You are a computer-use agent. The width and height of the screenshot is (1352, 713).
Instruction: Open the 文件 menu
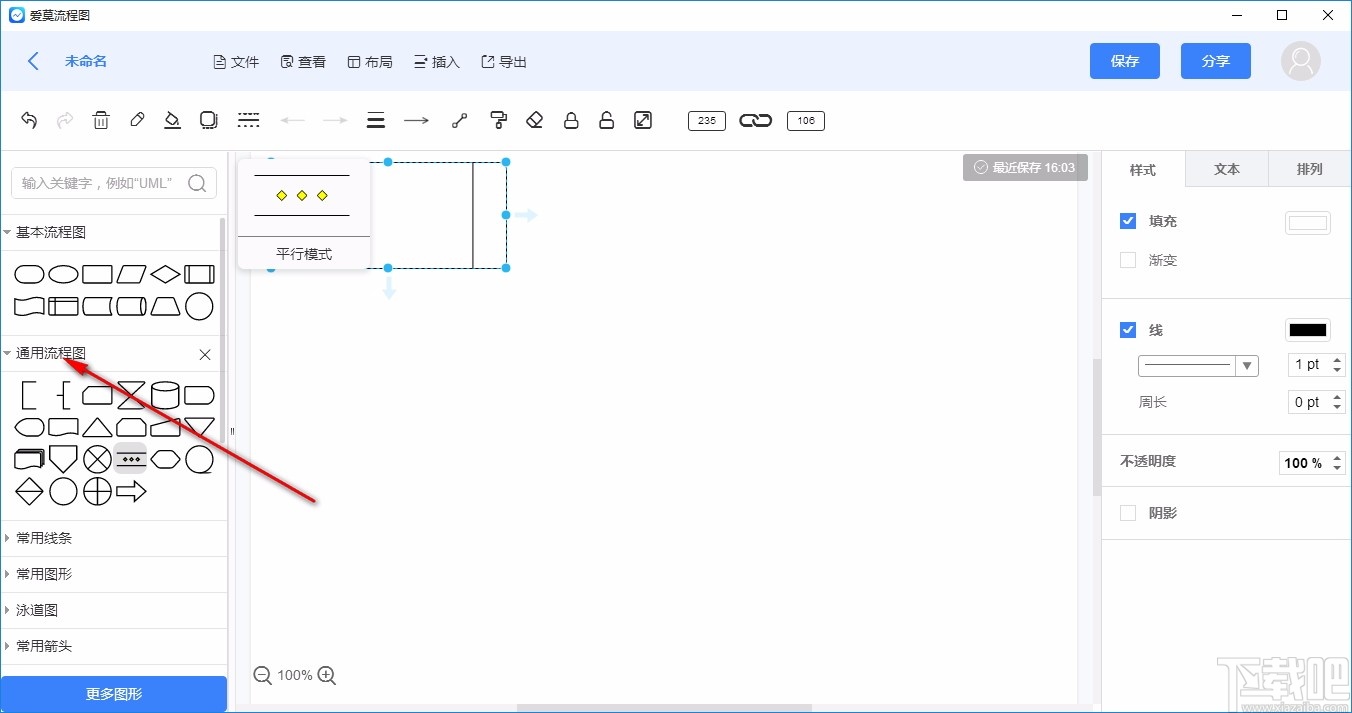click(236, 62)
